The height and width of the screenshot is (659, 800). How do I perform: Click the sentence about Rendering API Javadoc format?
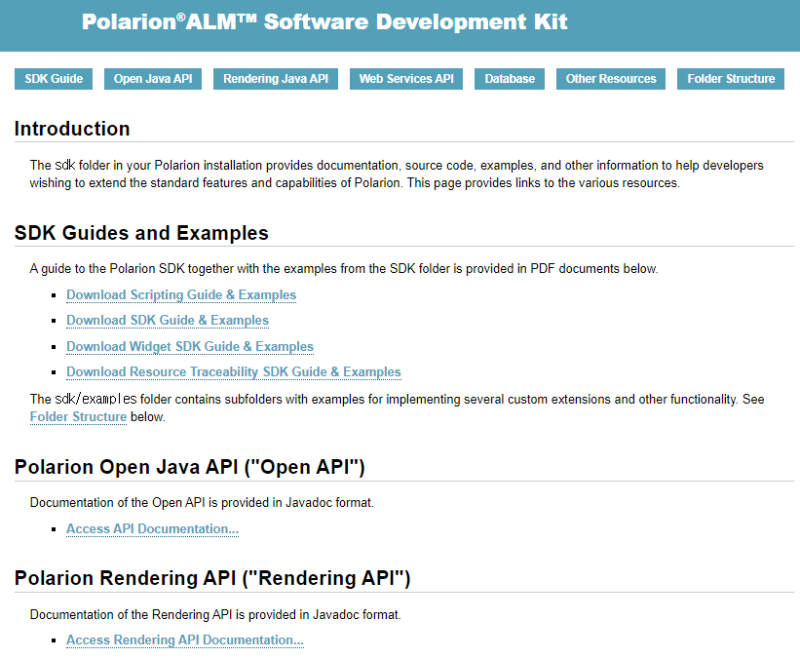pyautogui.click(x=215, y=615)
